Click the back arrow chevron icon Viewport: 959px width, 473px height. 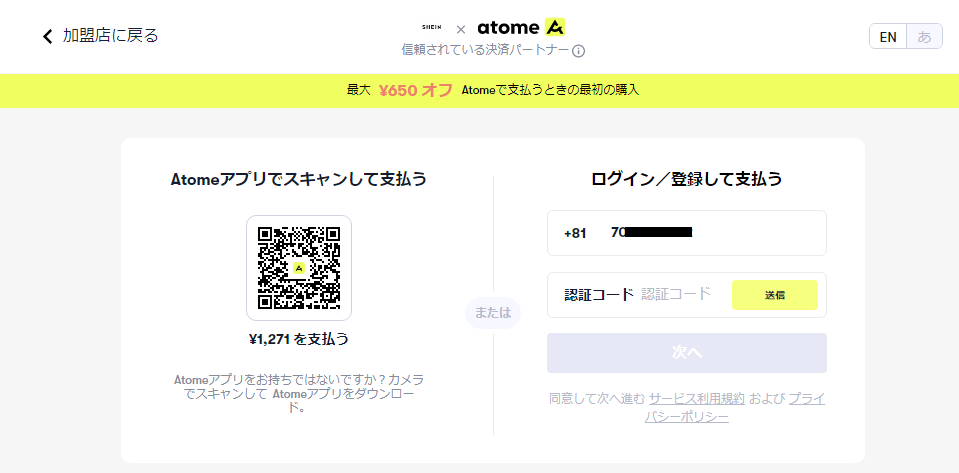click(x=48, y=36)
